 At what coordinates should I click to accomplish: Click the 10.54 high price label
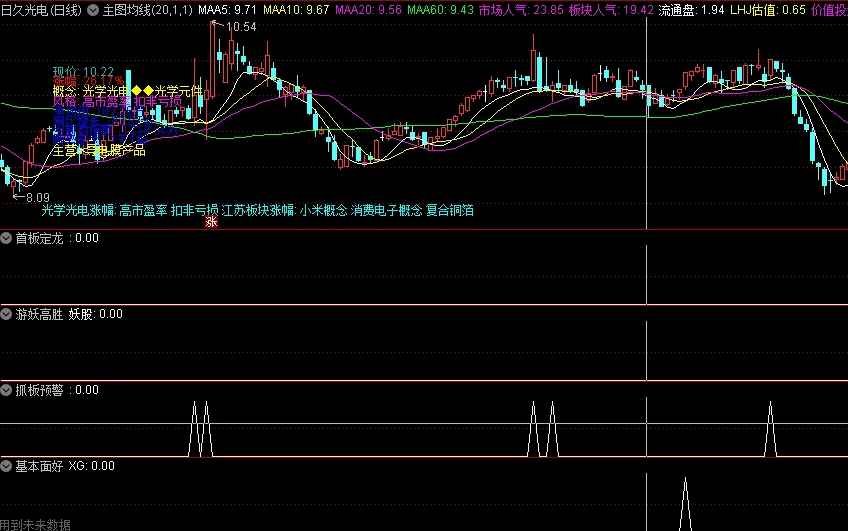(x=241, y=26)
